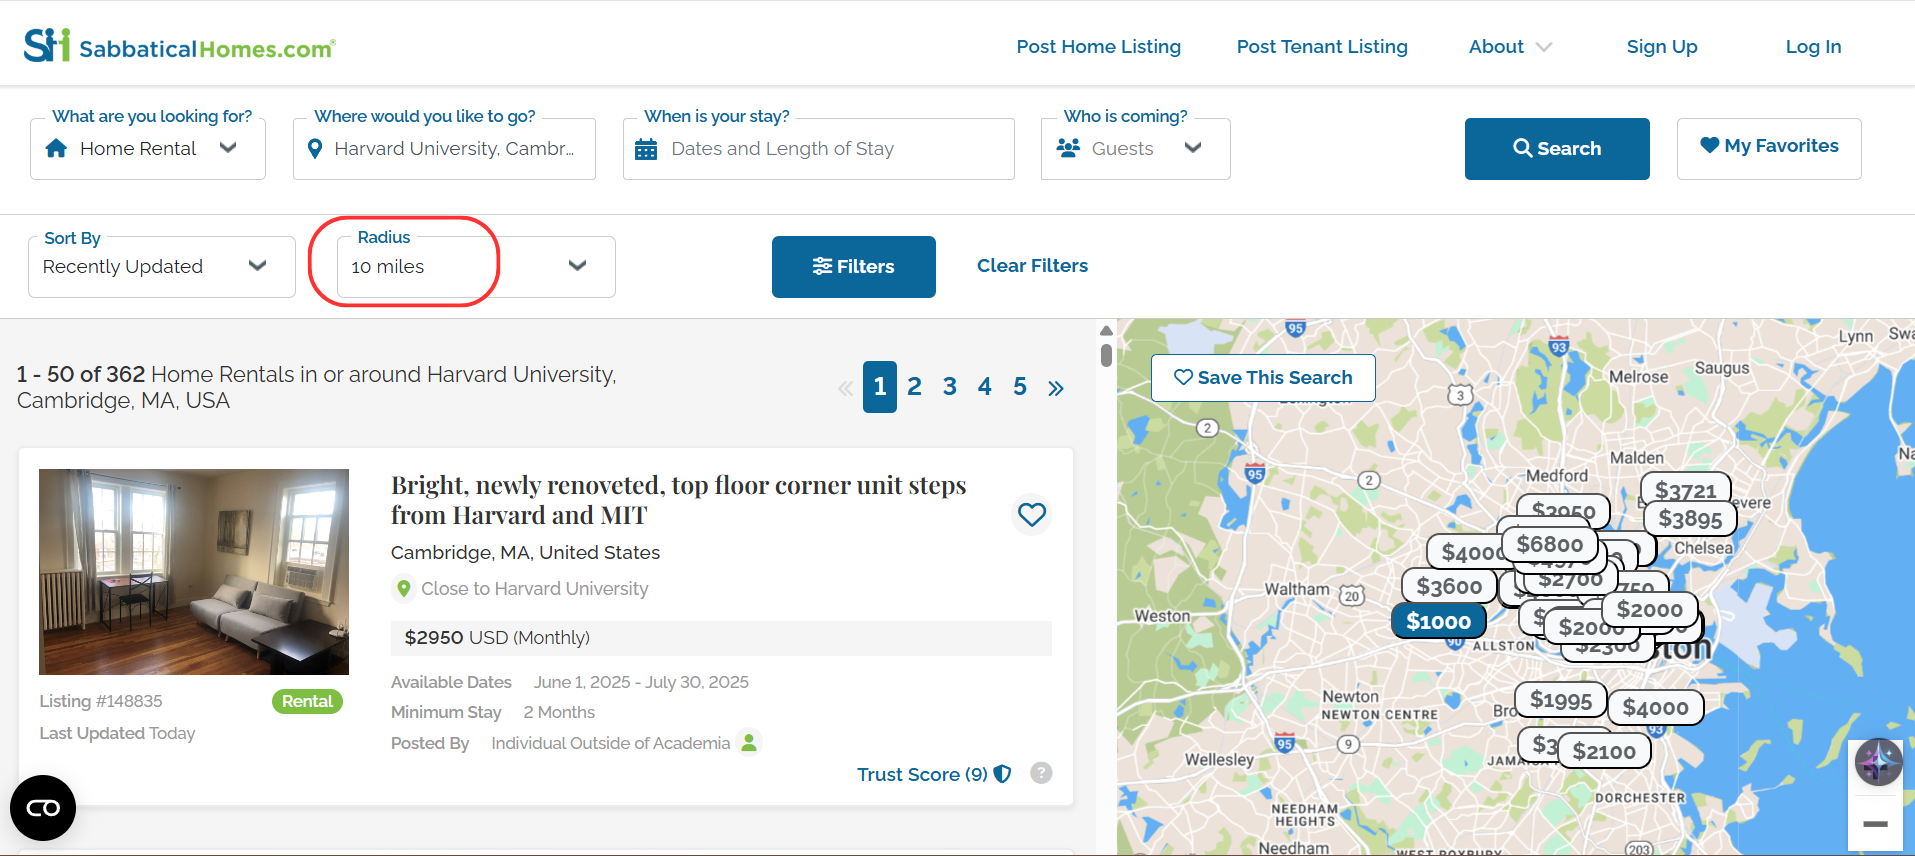Select the $1000 price marker on the map
Image resolution: width=1915 pixels, height=856 pixels.
coord(1438,621)
